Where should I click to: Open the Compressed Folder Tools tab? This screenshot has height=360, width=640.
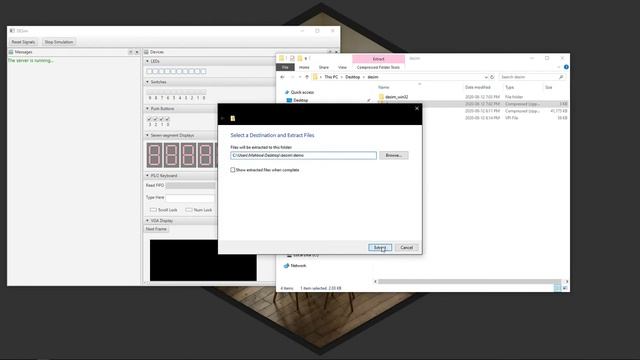tap(378, 67)
